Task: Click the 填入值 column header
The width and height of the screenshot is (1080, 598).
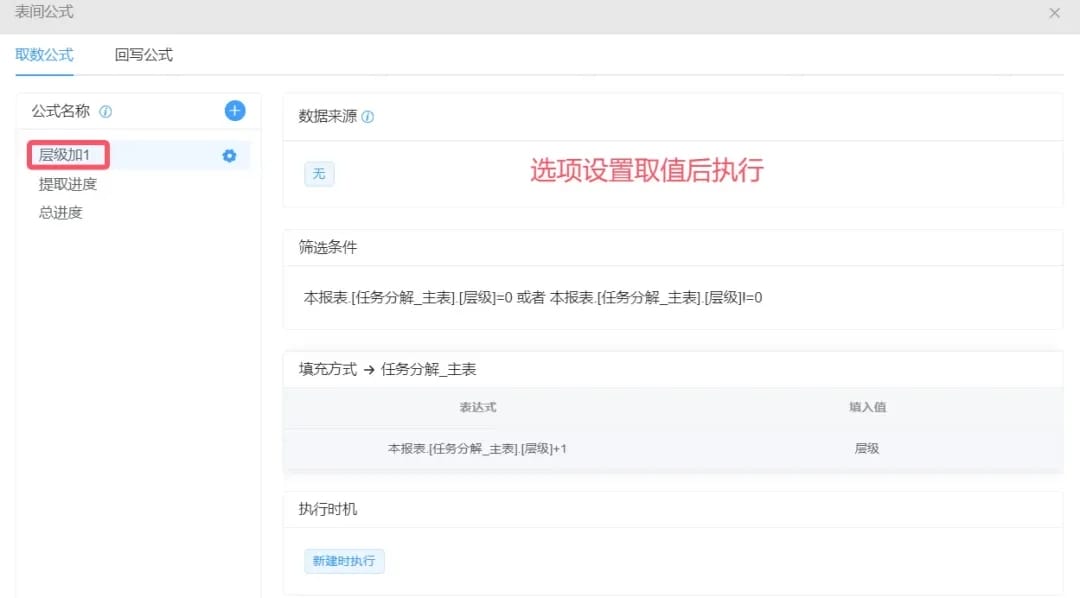Action: click(x=867, y=407)
